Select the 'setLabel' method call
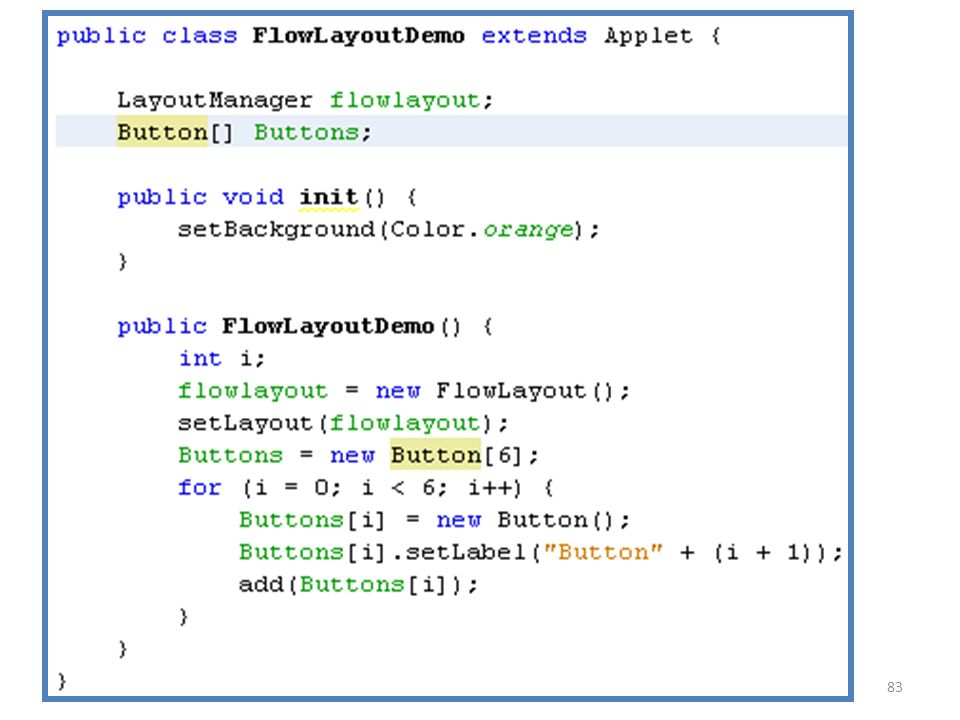Image resolution: width=960 pixels, height=720 pixels. (x=465, y=552)
